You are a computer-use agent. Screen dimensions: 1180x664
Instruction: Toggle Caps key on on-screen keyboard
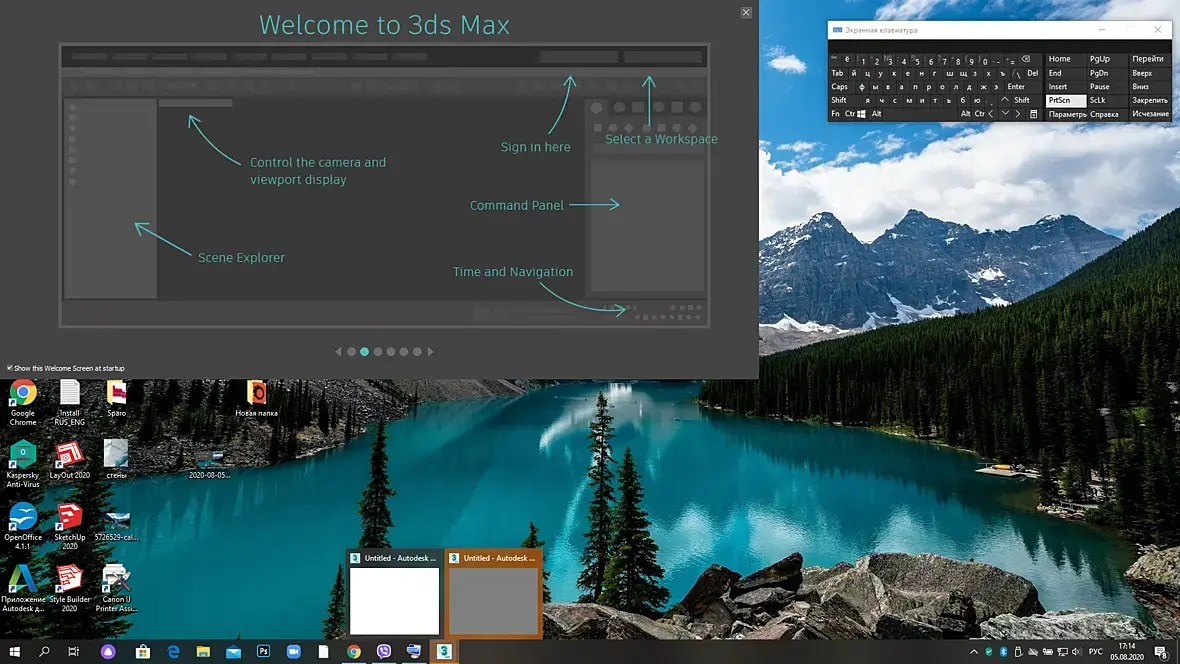point(840,87)
